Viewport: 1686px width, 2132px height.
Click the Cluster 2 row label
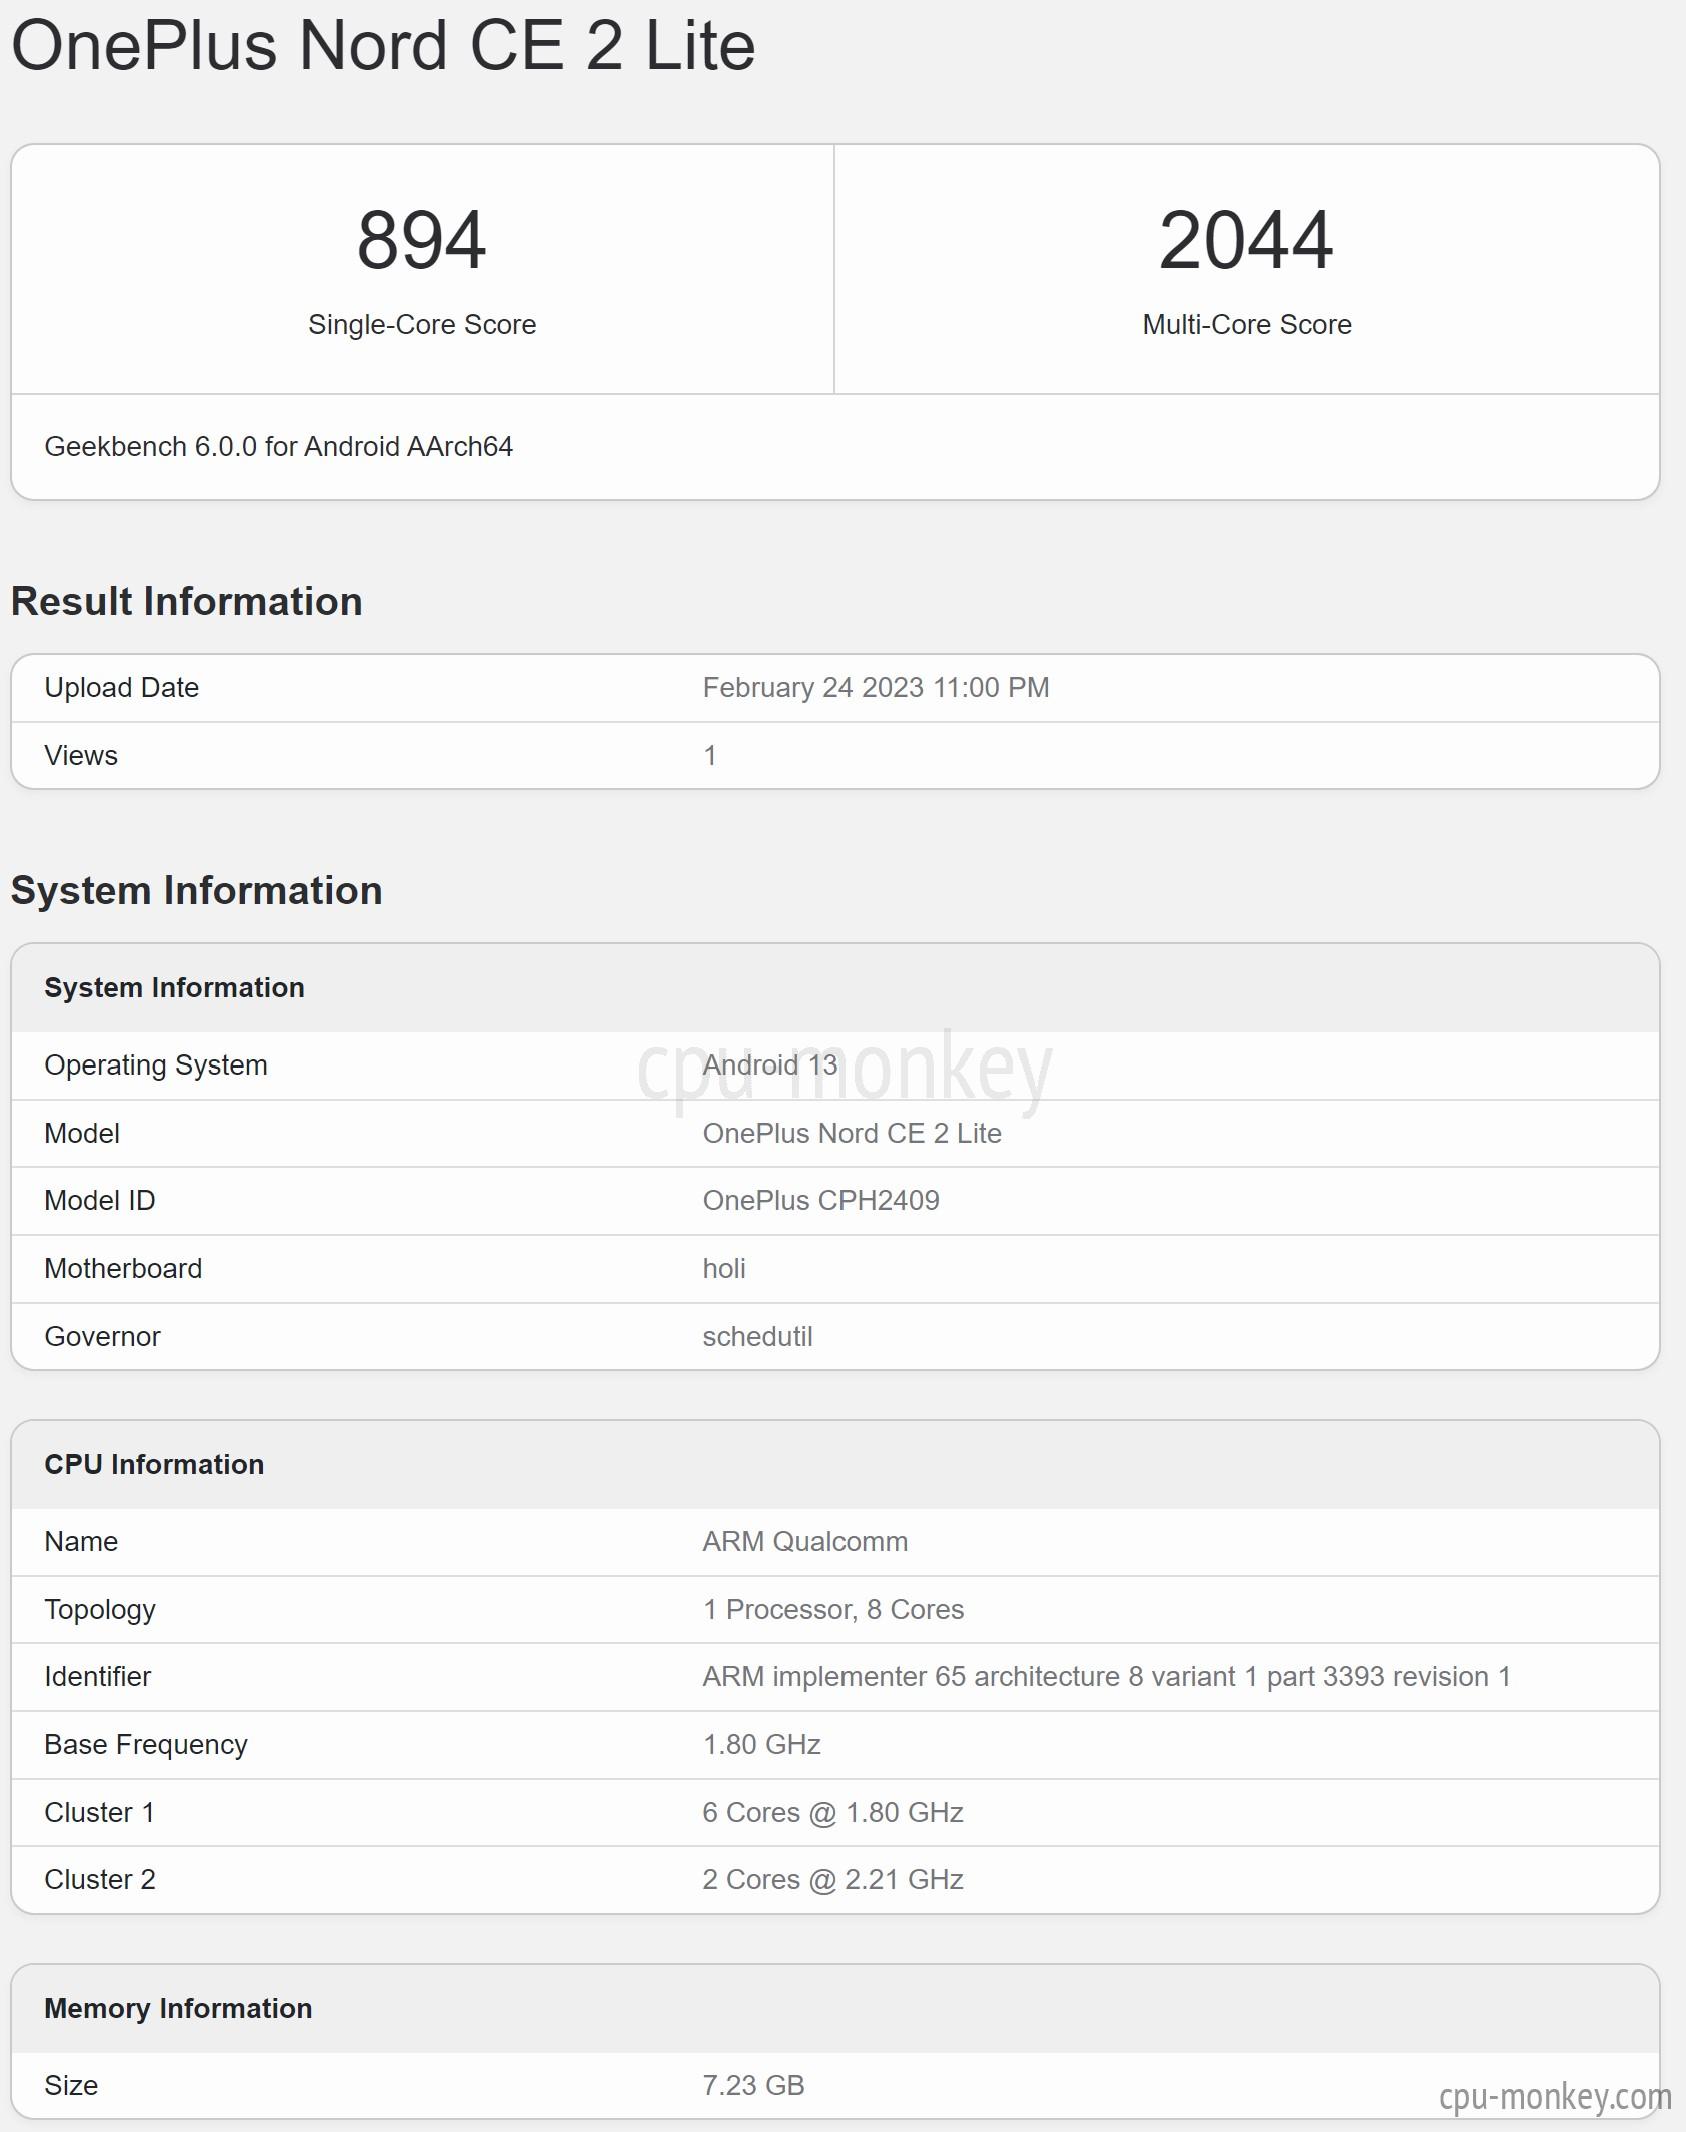pos(100,1880)
